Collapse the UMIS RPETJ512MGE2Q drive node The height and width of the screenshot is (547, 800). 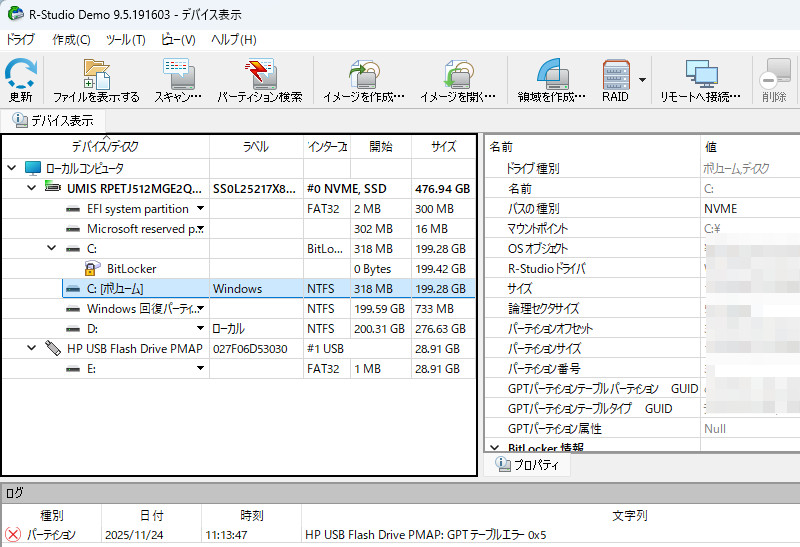pyautogui.click(x=32, y=188)
